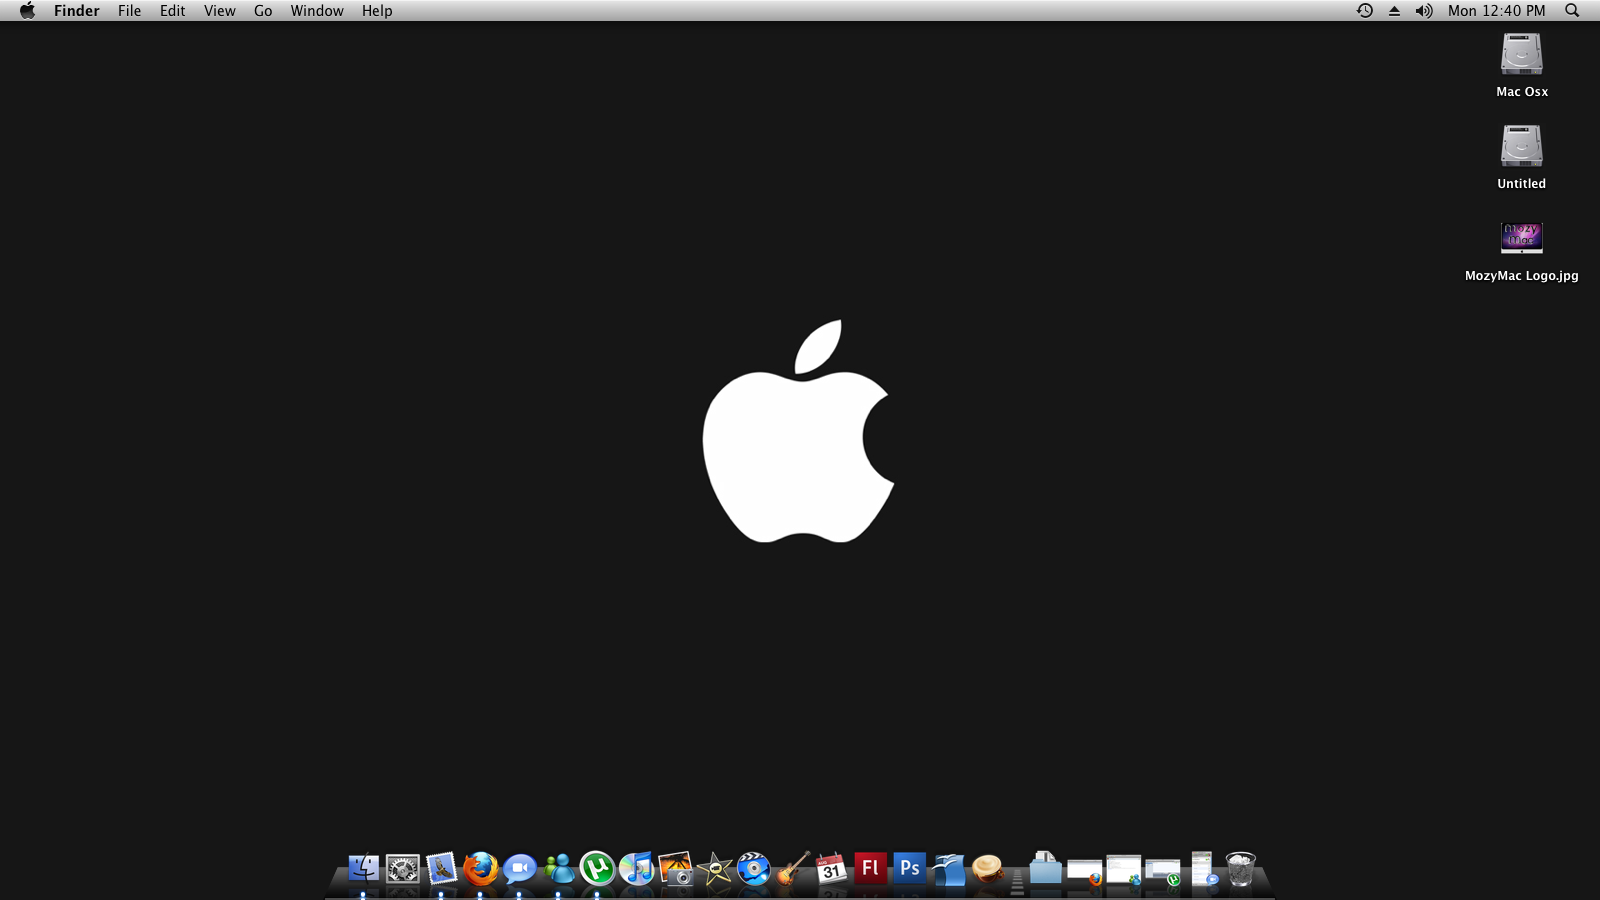
Task: Open GarageBand guitar icon in Dock
Action: click(792, 868)
